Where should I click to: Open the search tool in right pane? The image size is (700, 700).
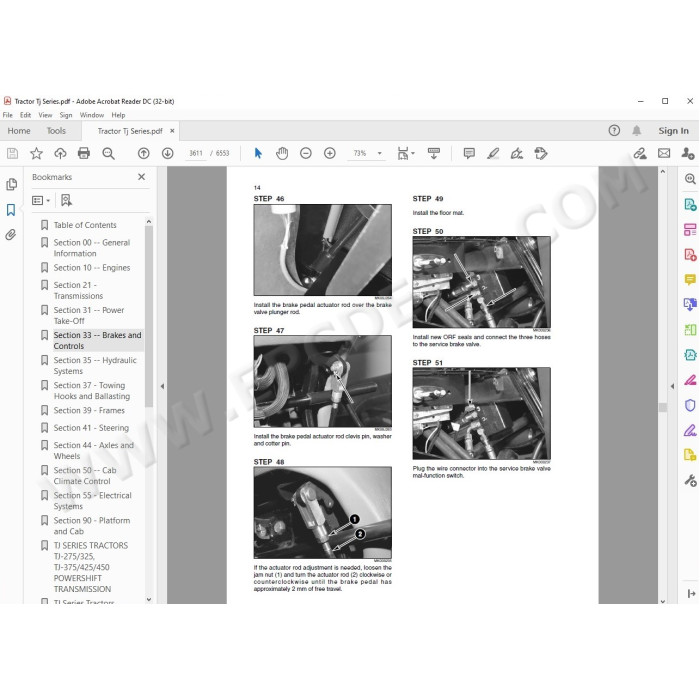tap(690, 179)
